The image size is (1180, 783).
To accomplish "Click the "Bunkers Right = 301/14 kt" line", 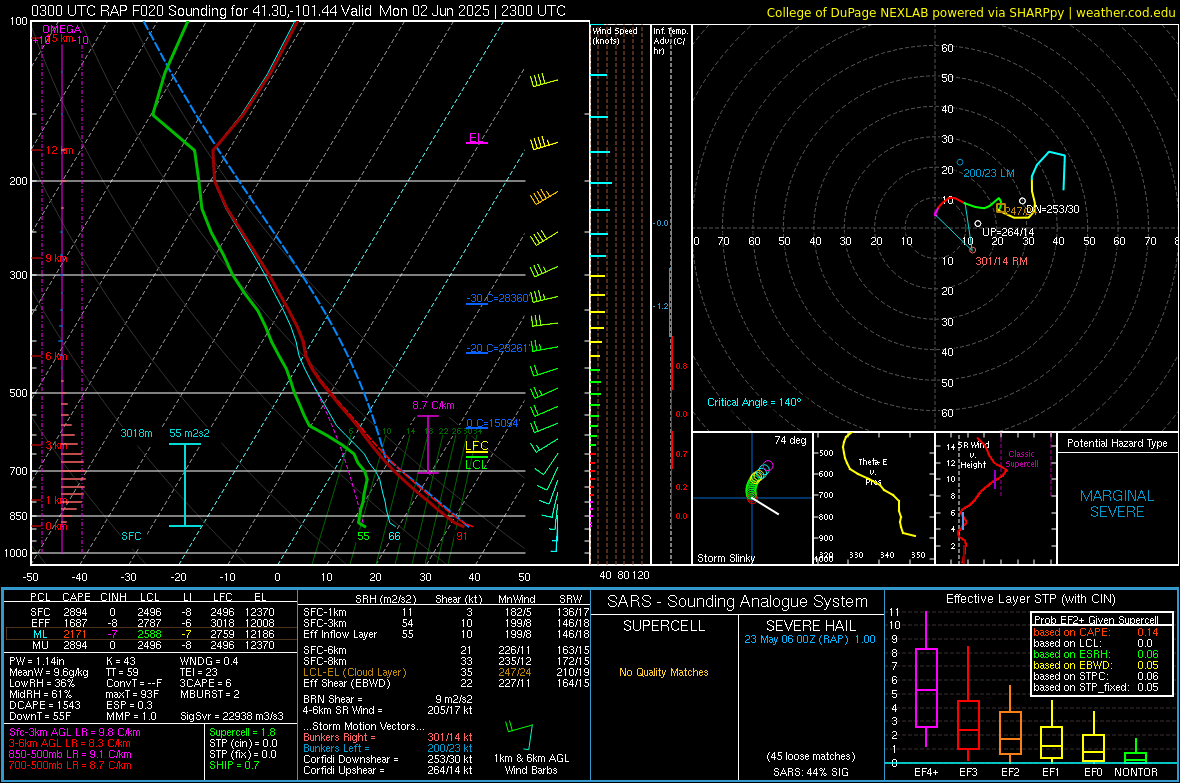I will click(x=388, y=737).
